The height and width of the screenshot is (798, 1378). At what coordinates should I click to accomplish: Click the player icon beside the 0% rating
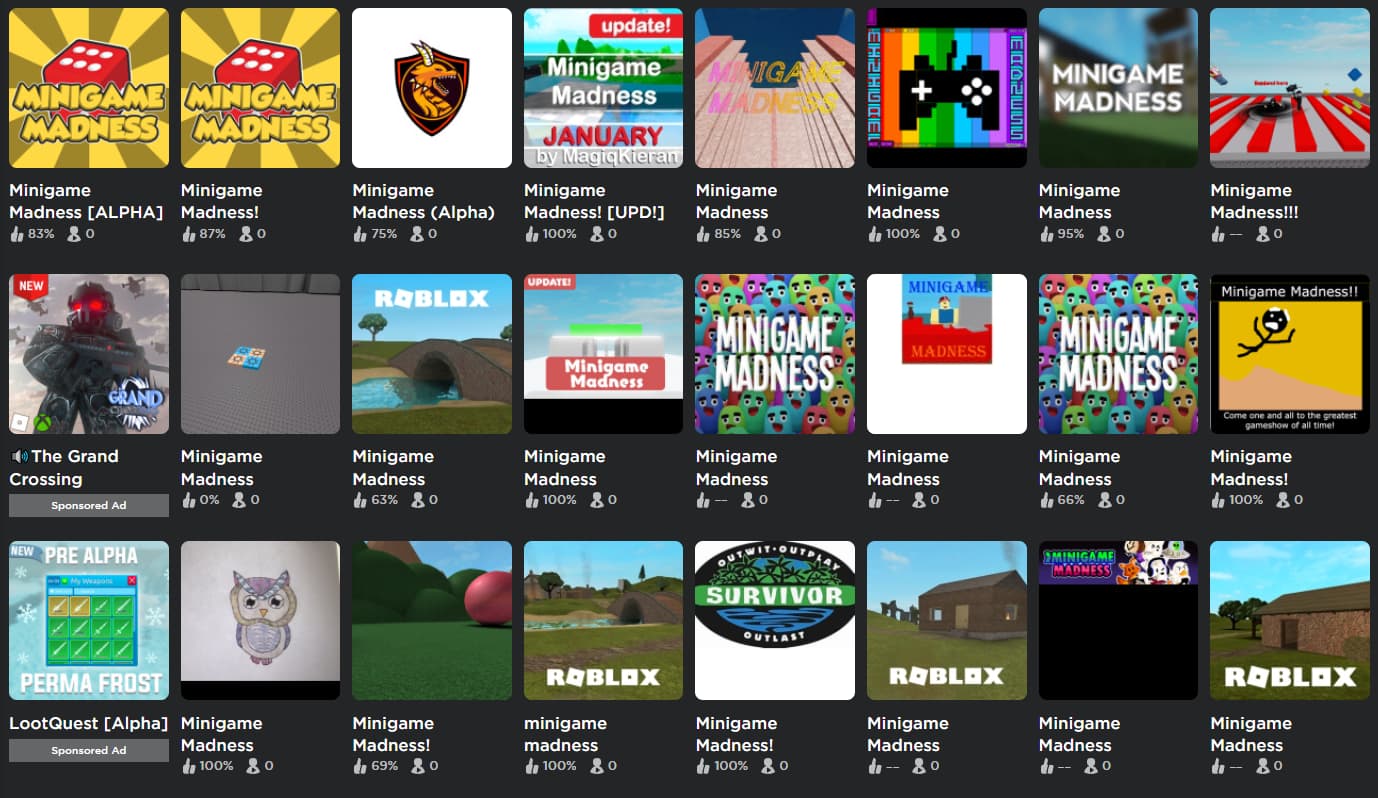tap(239, 500)
